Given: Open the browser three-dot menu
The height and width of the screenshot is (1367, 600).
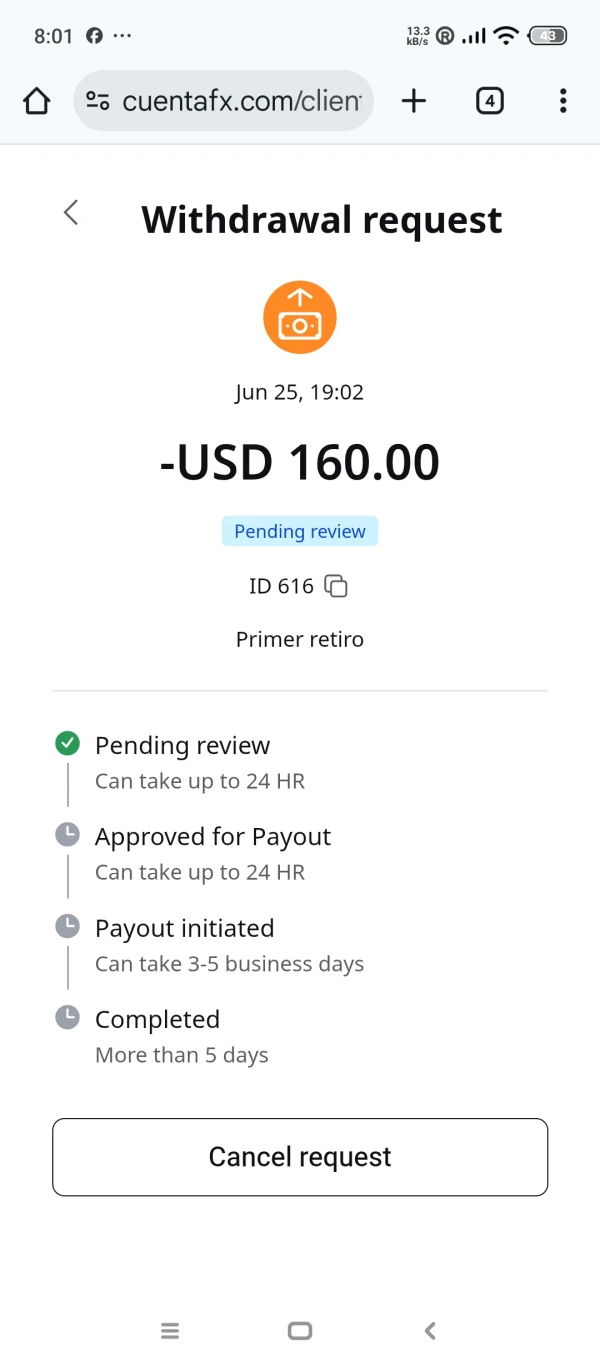Looking at the screenshot, I should tap(563, 100).
